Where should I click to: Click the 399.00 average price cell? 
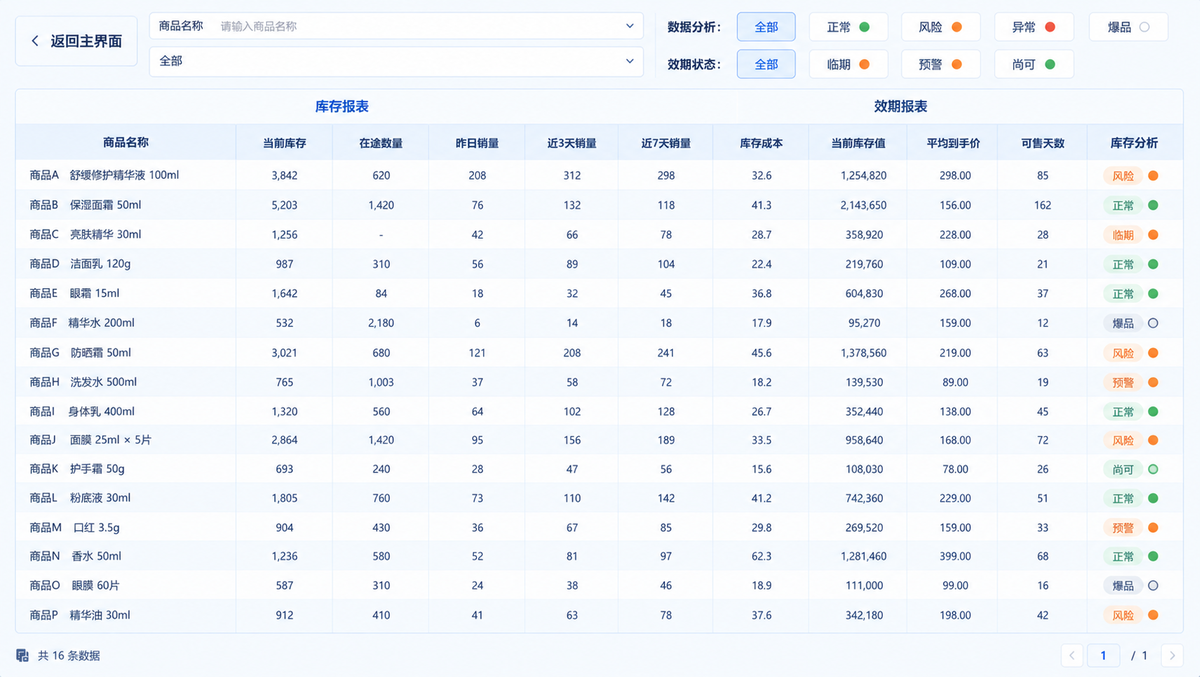955,557
